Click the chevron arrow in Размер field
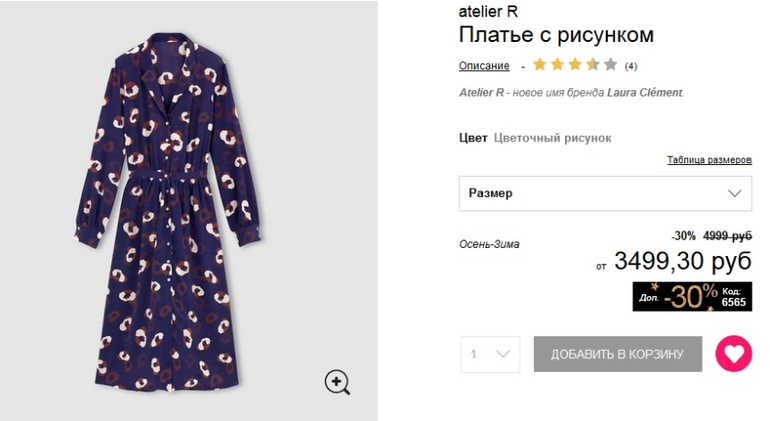 click(735, 193)
